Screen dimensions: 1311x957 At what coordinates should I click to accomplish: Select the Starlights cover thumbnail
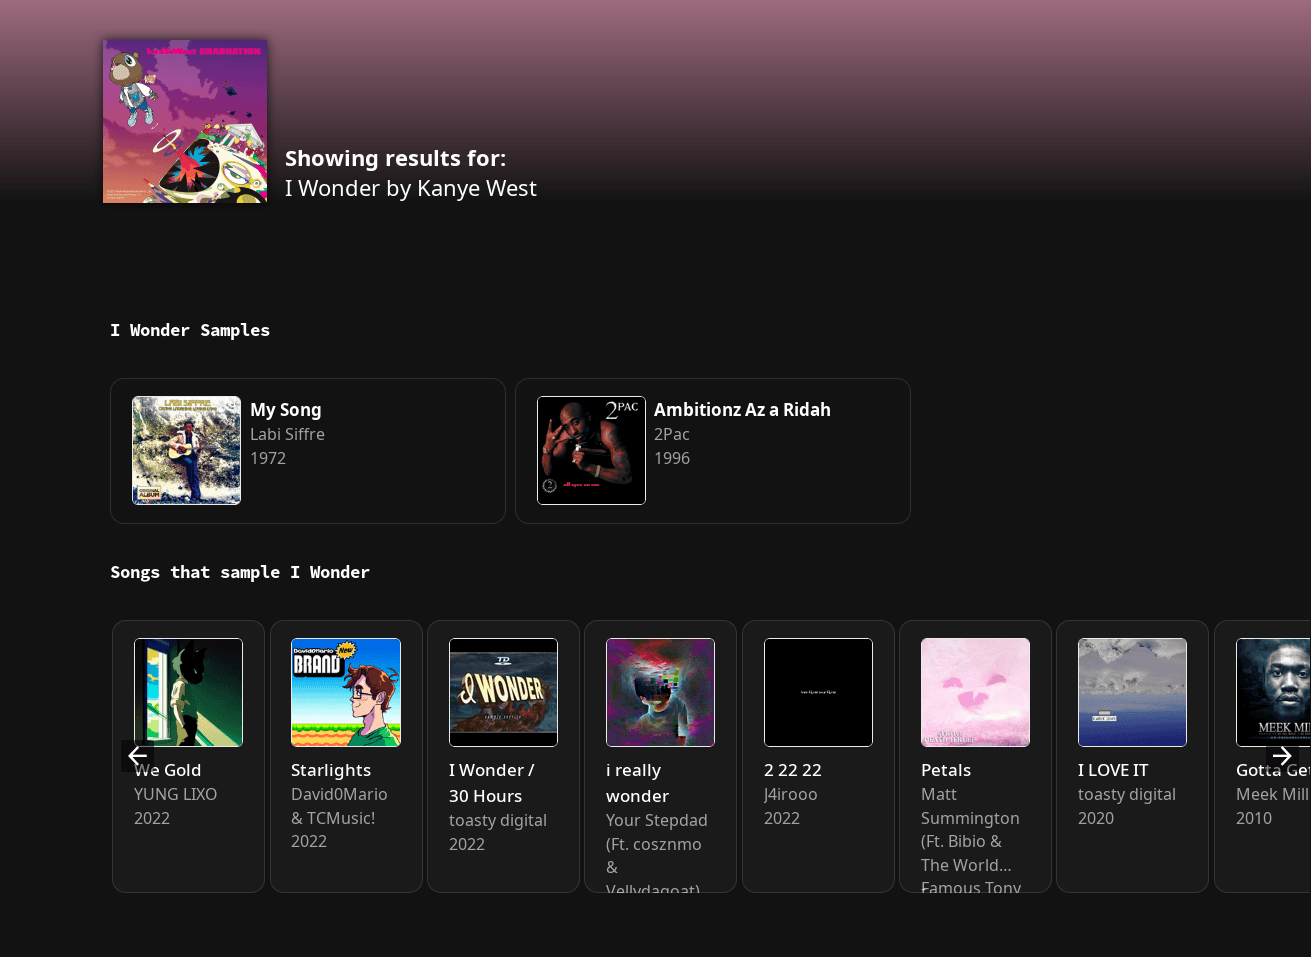click(x=346, y=692)
